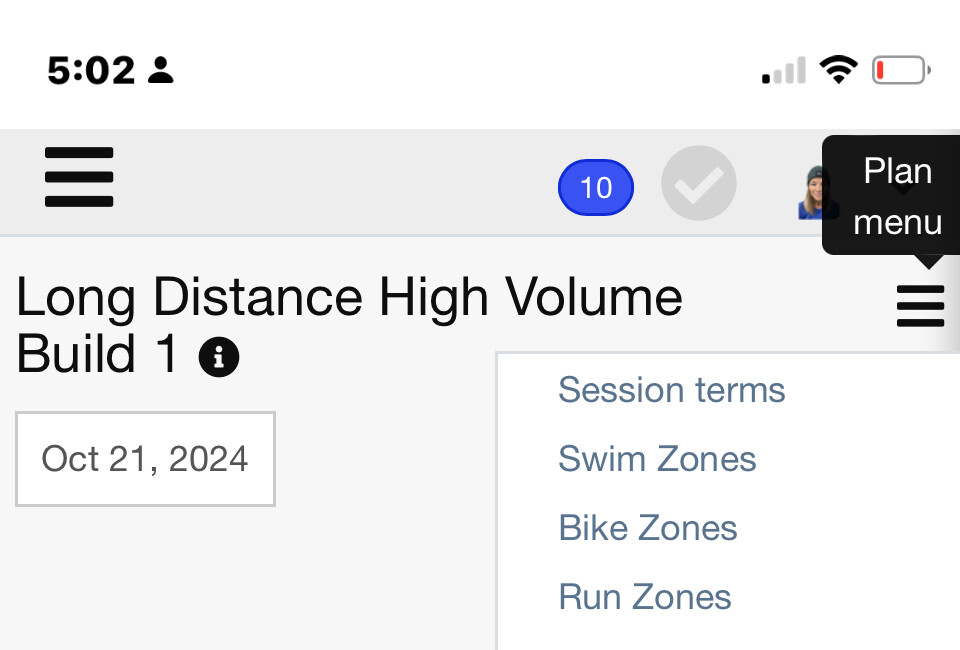Tap the Wi-Fi status icon
The height and width of the screenshot is (650, 960).
[839, 69]
